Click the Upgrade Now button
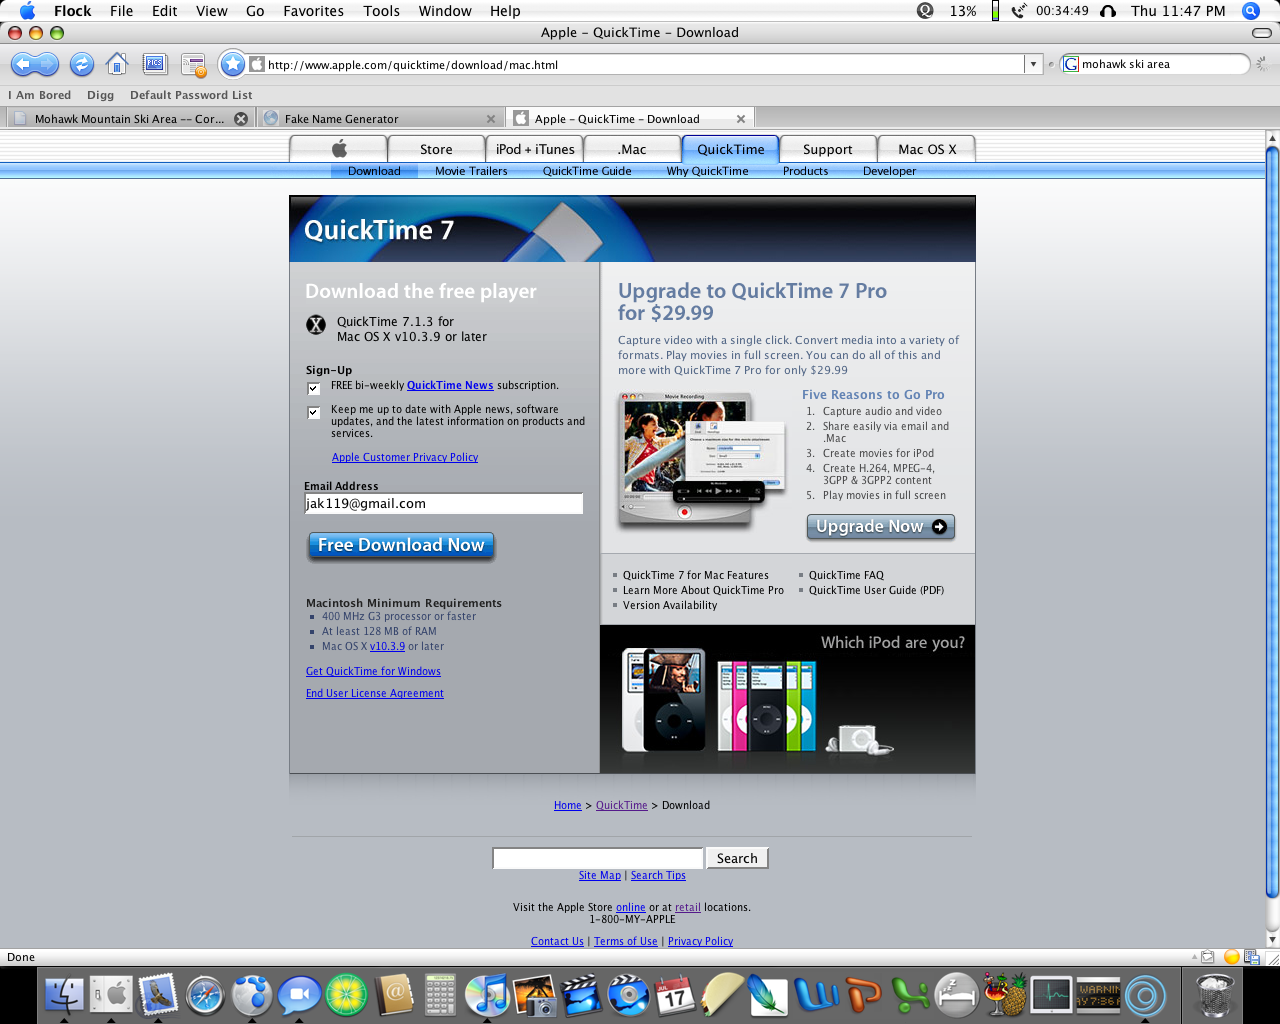 pos(881,527)
